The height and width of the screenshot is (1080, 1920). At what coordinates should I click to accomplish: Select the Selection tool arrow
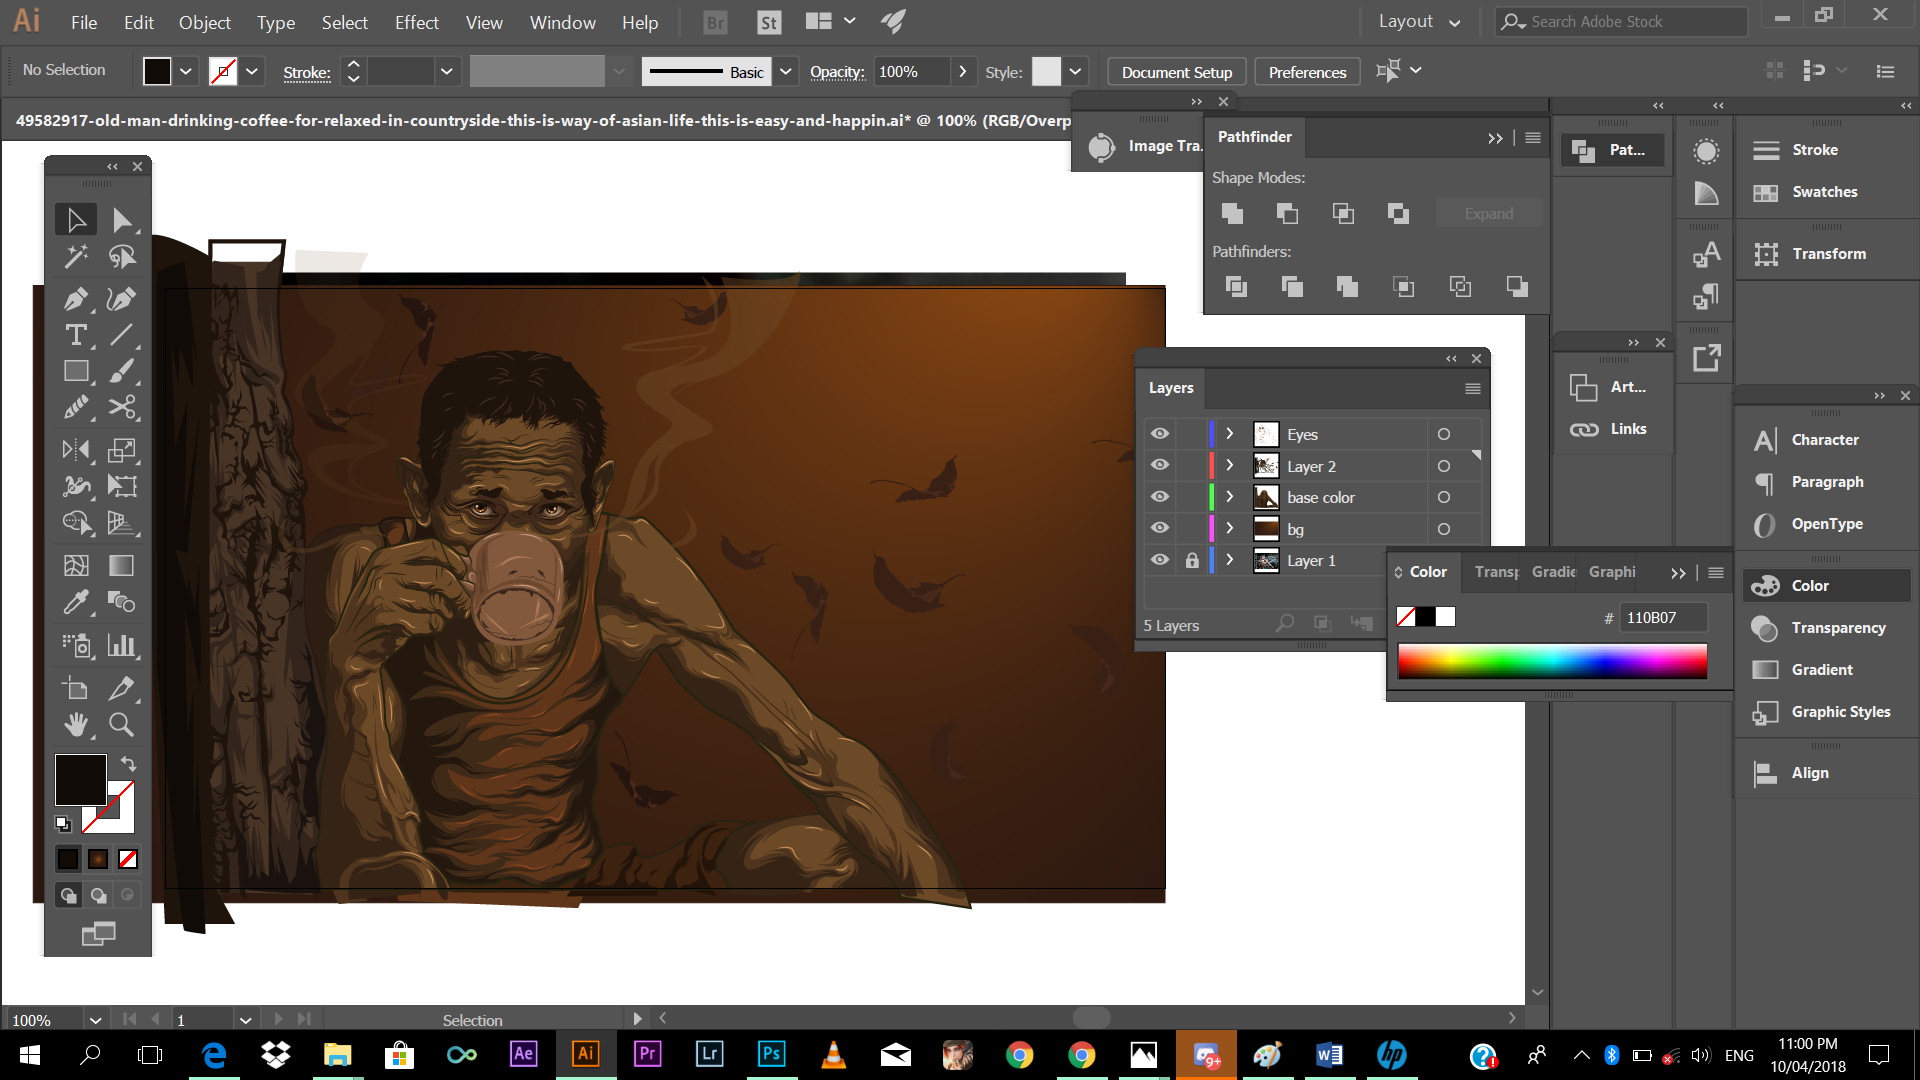[x=76, y=220]
